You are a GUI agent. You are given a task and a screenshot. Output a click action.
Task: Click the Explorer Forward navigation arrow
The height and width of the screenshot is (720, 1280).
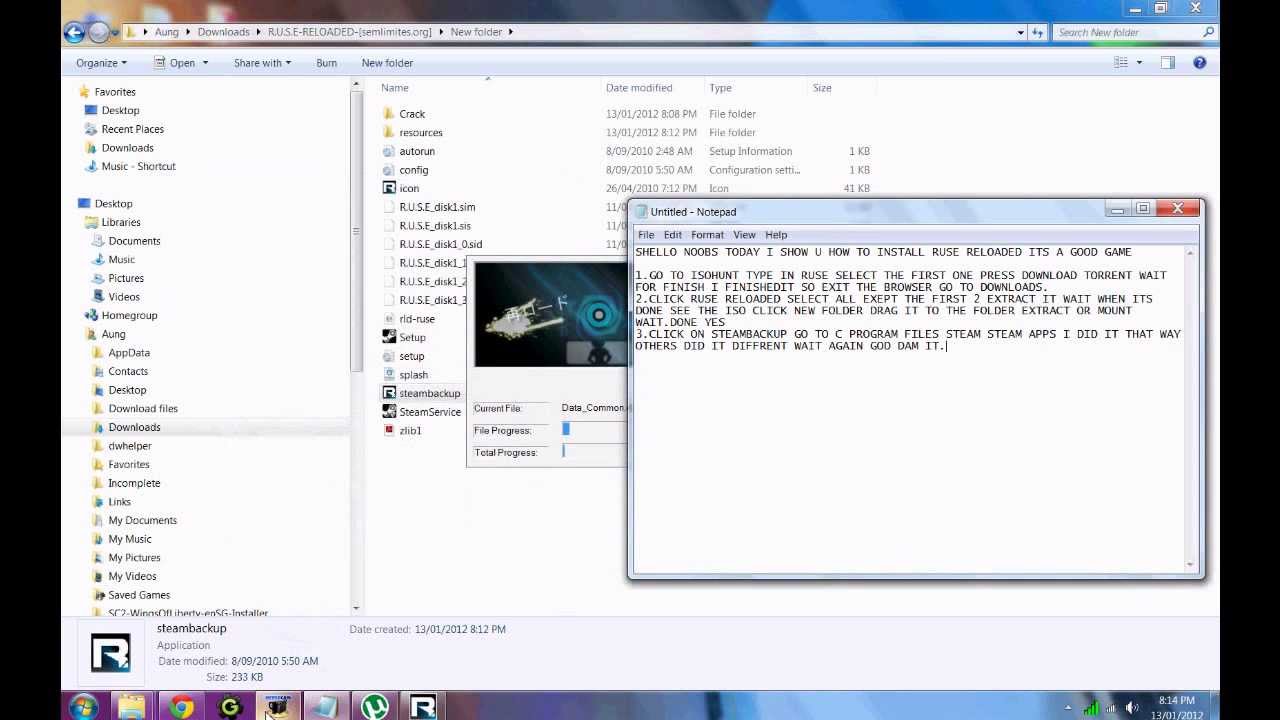click(98, 32)
